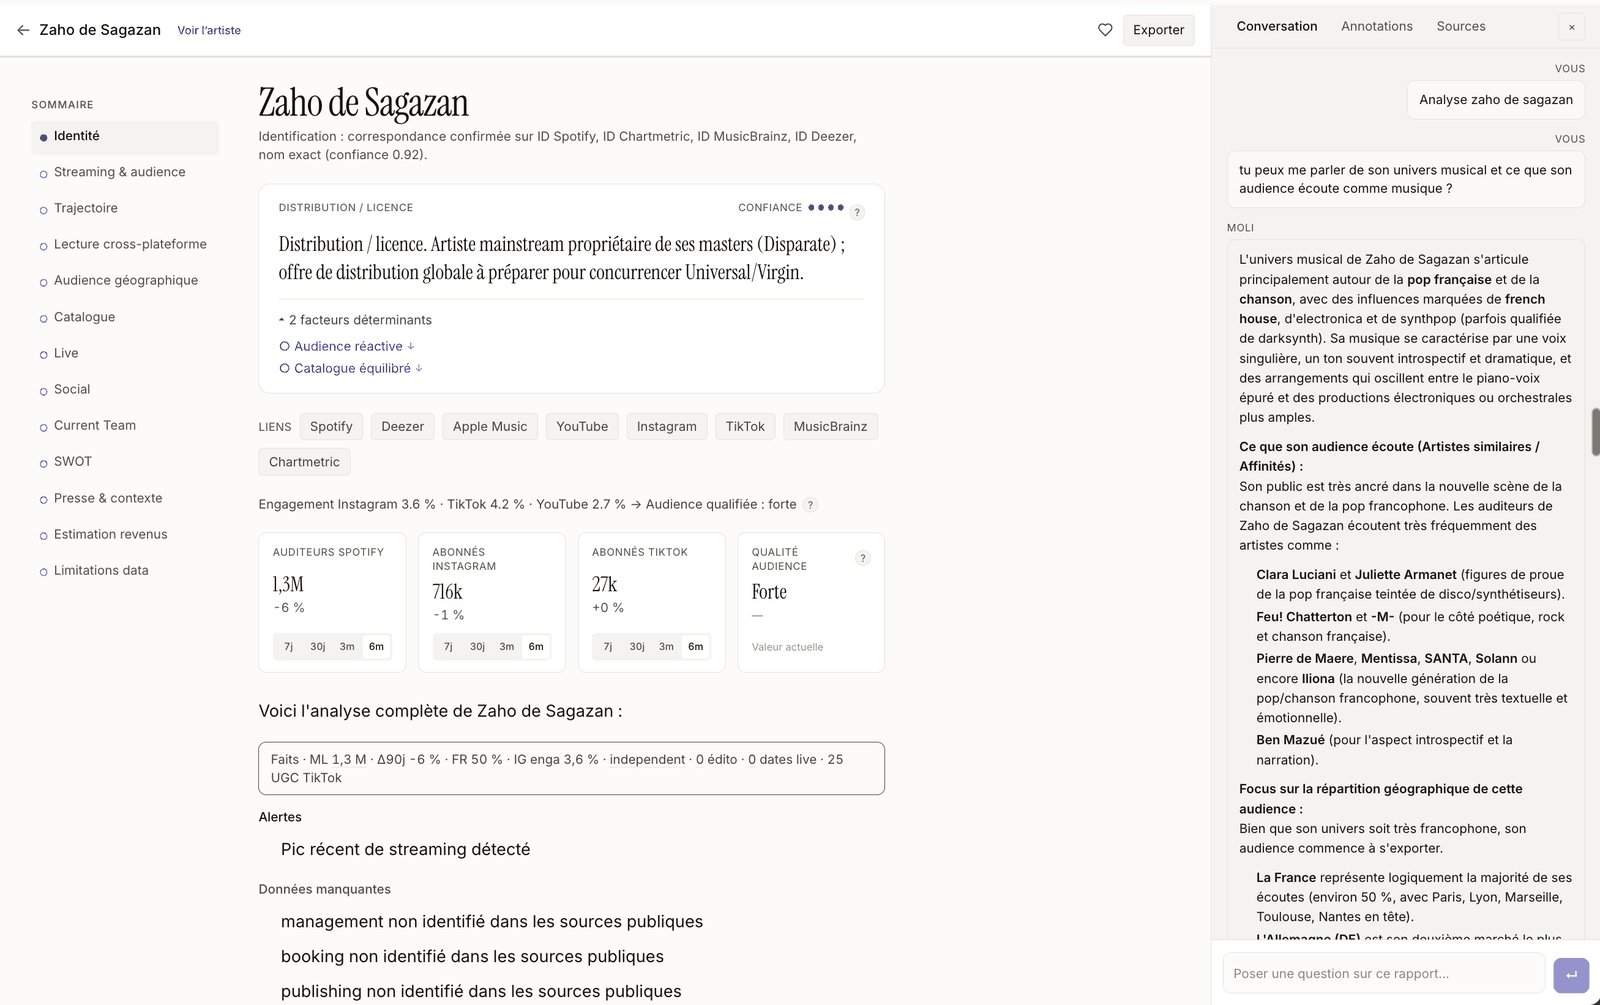Image resolution: width=1600 pixels, height=1005 pixels.
Task: Click the back arrow beside Zaho de Sagazan
Action: pyautogui.click(x=23, y=30)
